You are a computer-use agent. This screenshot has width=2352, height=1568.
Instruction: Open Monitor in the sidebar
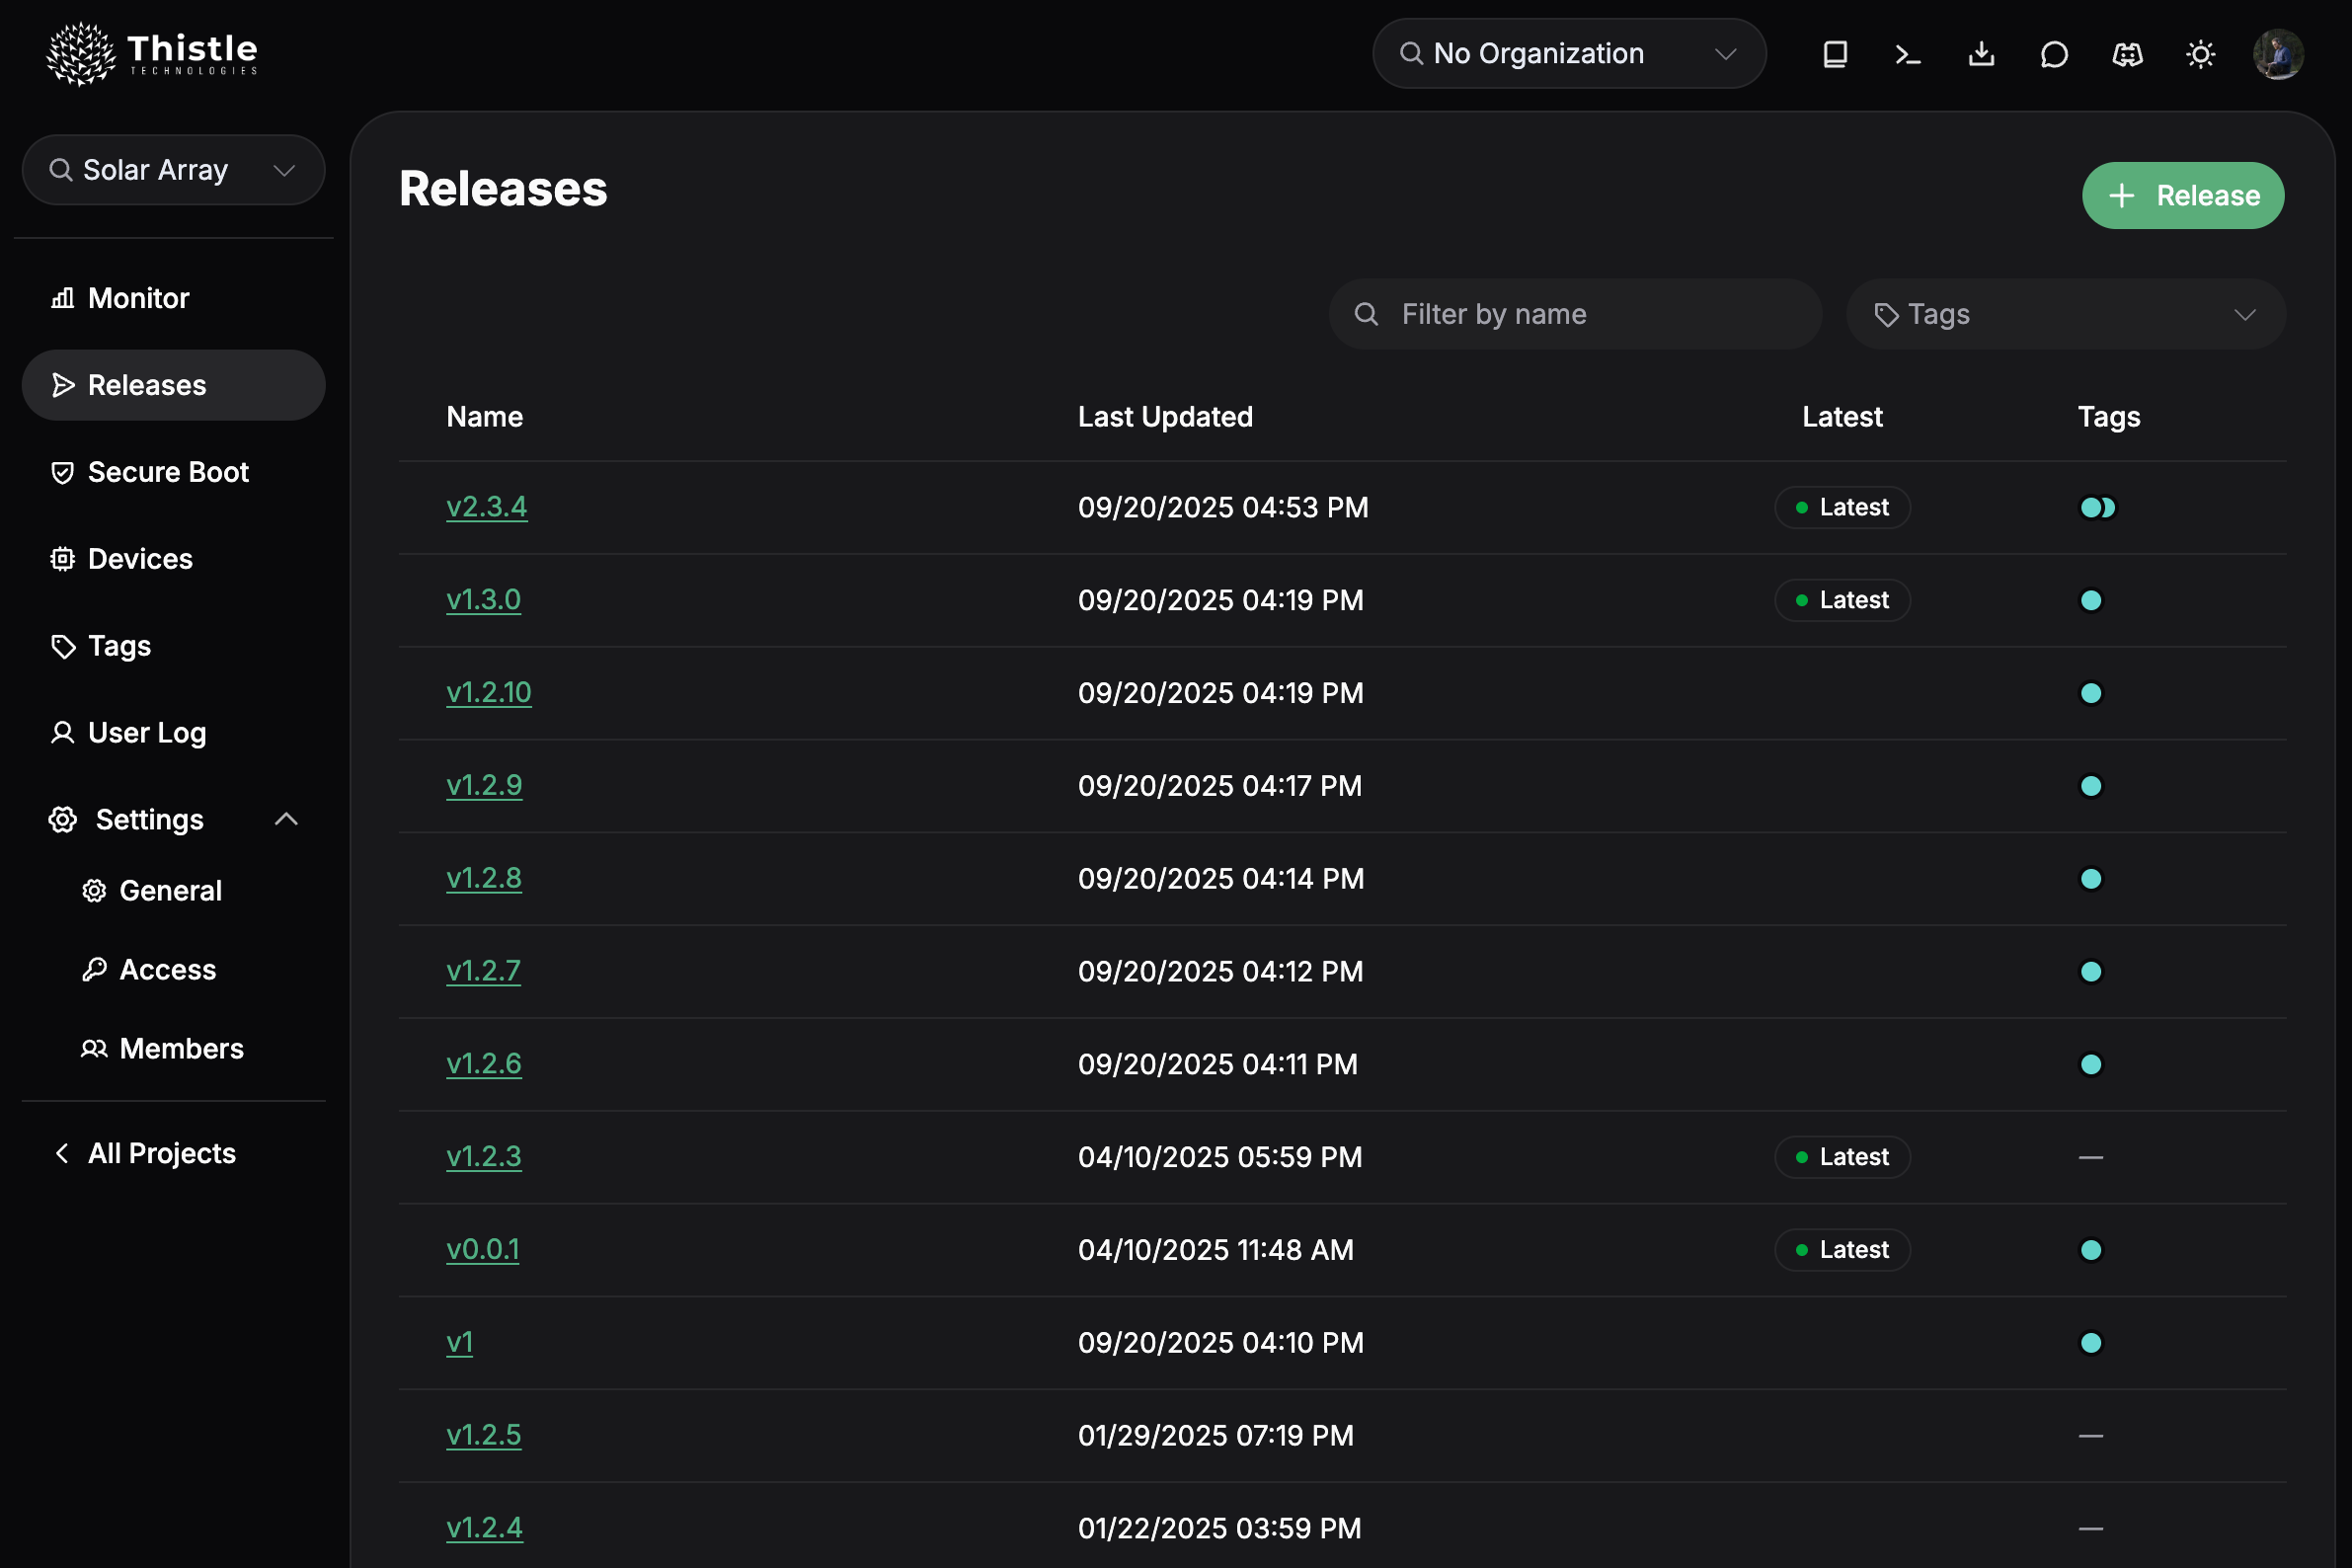click(x=138, y=298)
